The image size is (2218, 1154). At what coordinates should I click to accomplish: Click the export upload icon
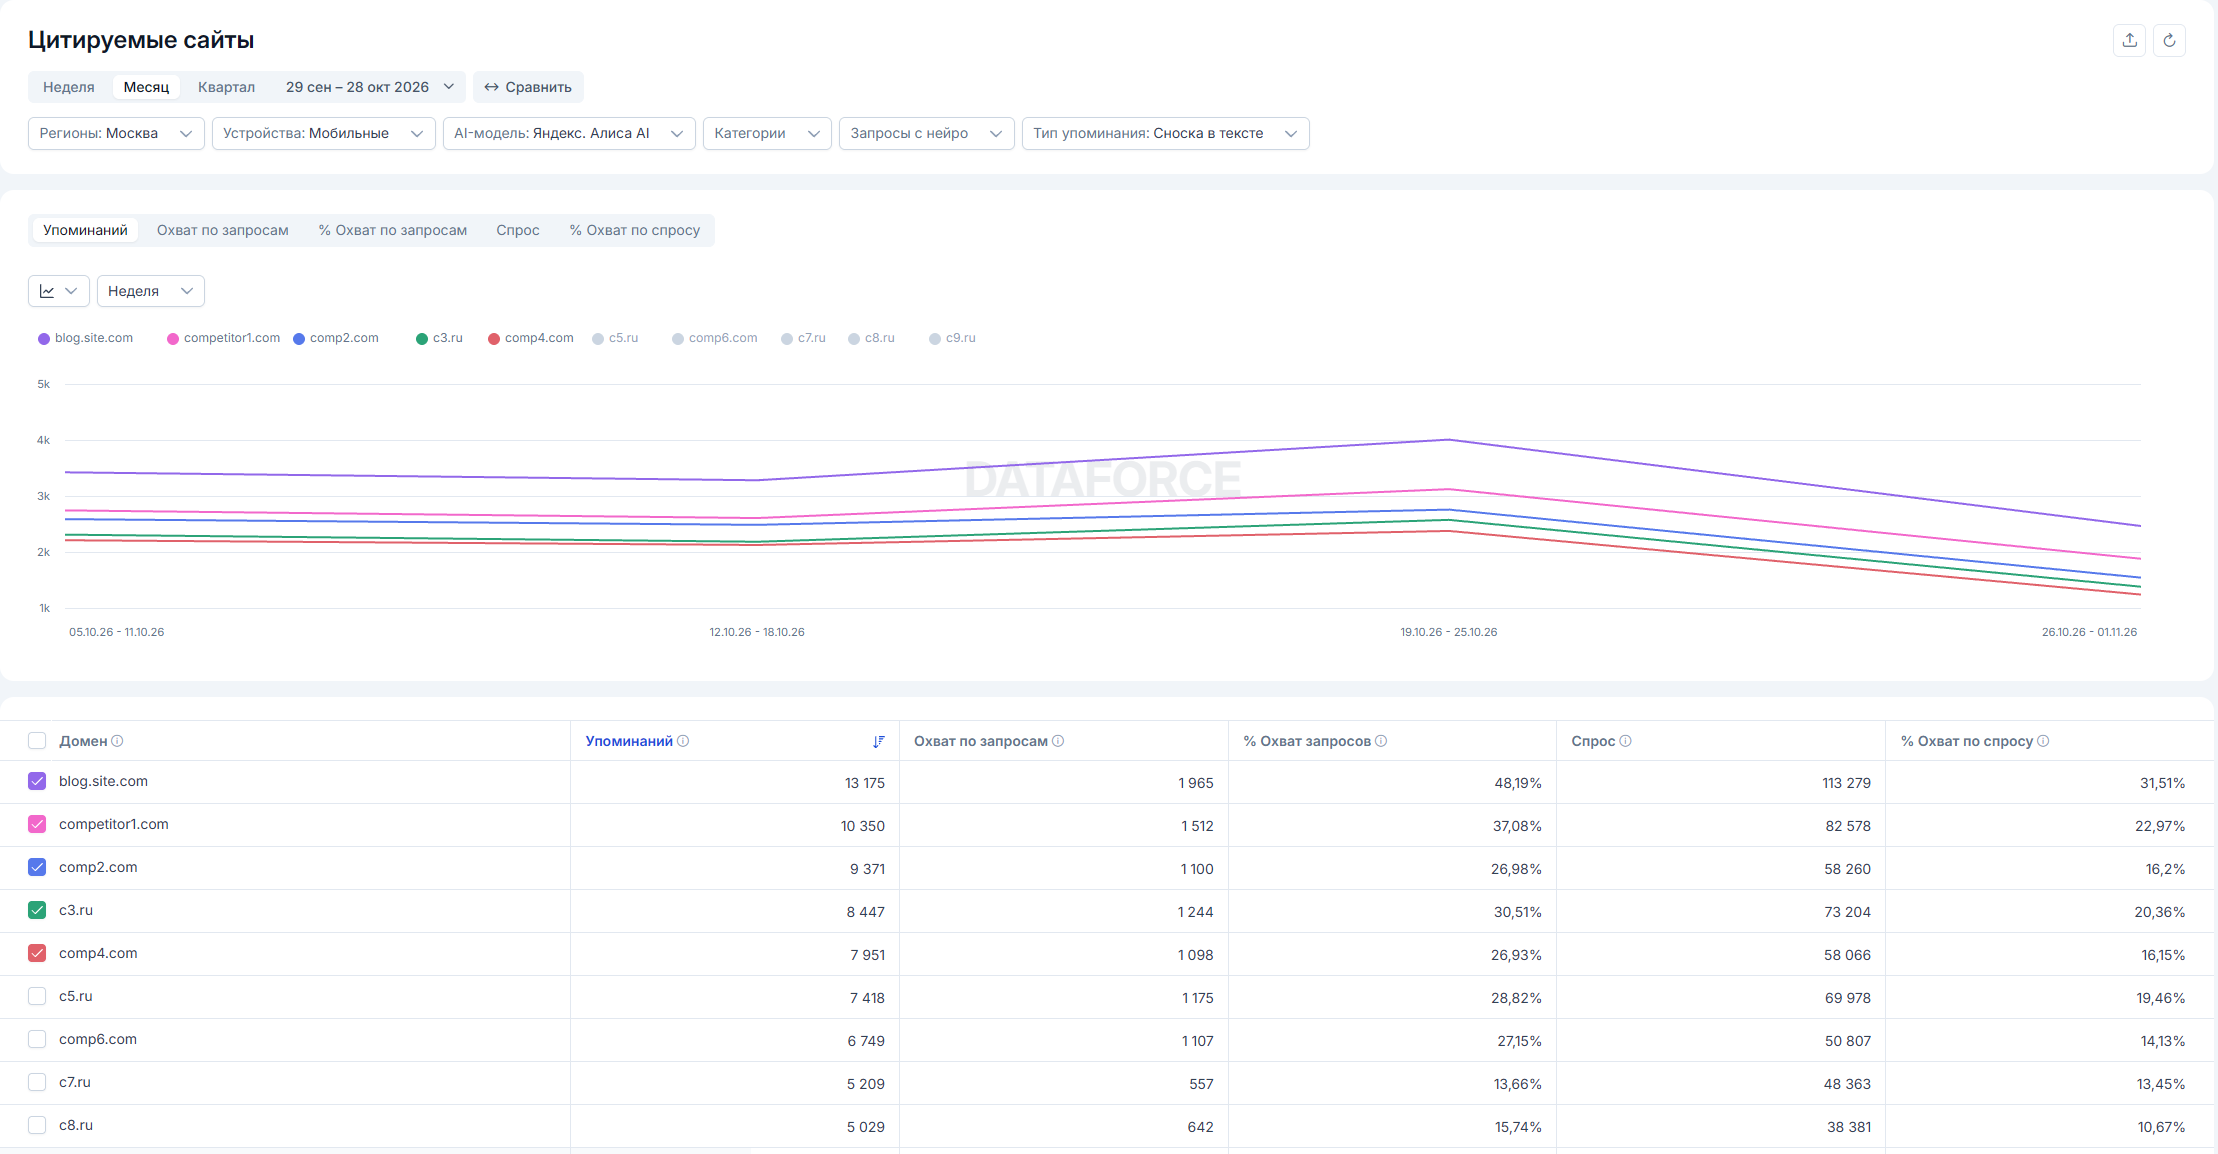2130,40
